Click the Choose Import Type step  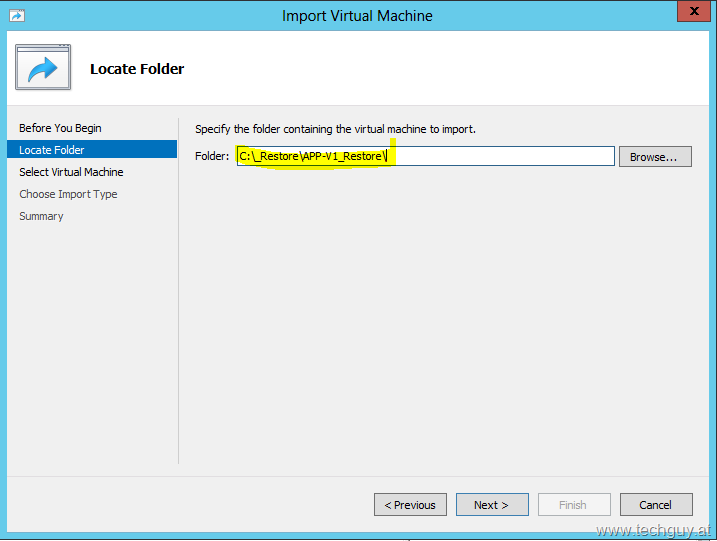(68, 194)
